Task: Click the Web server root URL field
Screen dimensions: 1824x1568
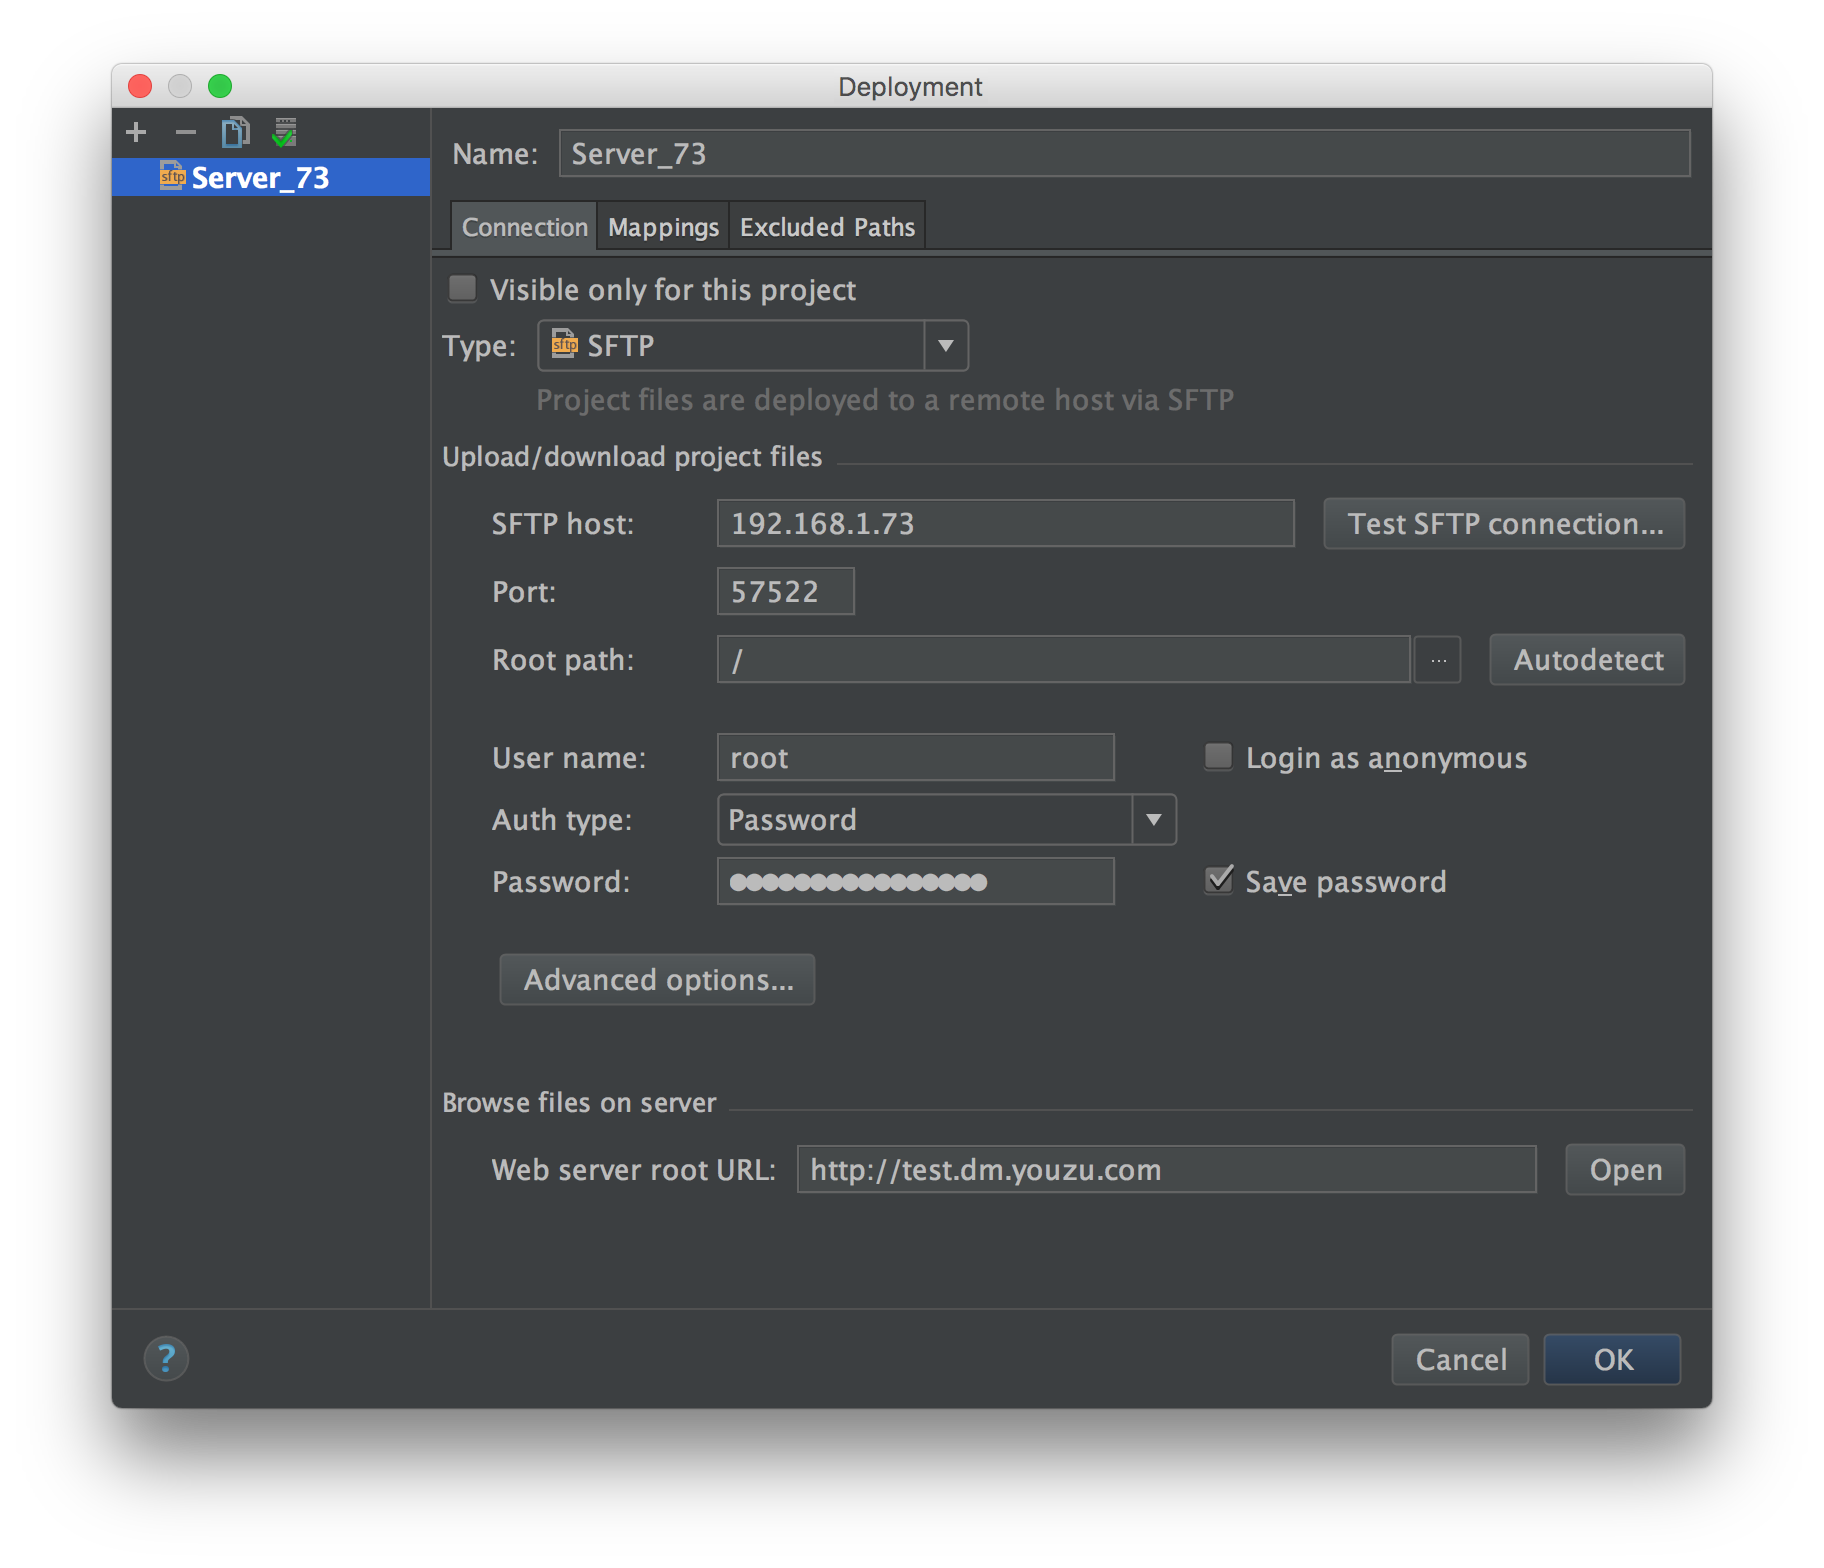Action: [1166, 1170]
